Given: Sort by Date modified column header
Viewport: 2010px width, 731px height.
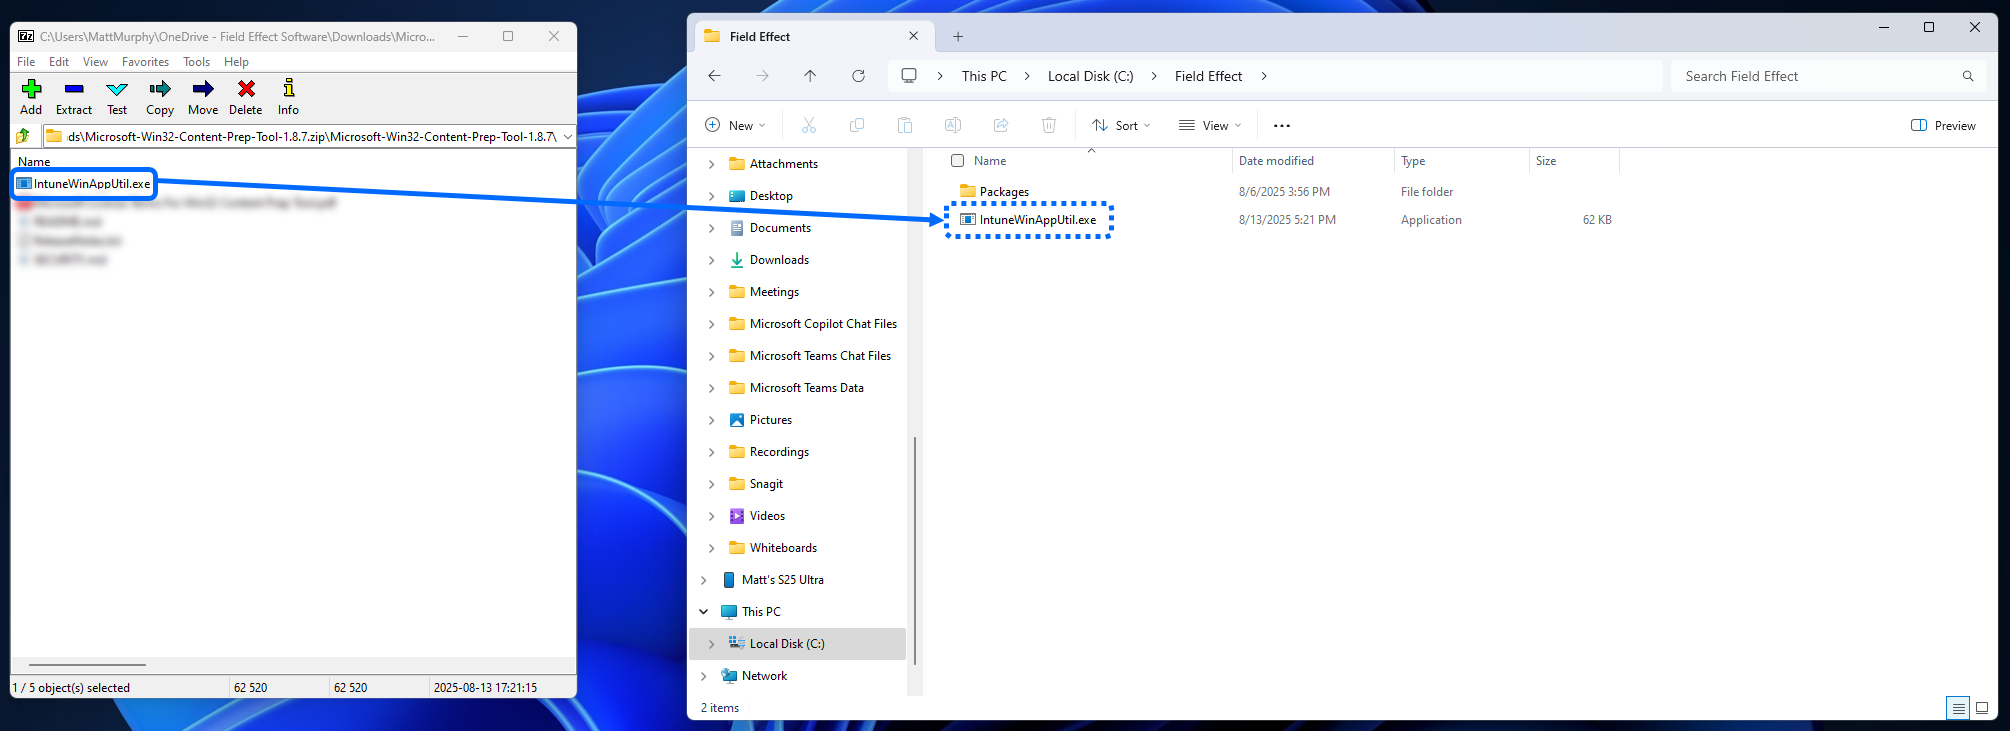Looking at the screenshot, I should click(1276, 160).
